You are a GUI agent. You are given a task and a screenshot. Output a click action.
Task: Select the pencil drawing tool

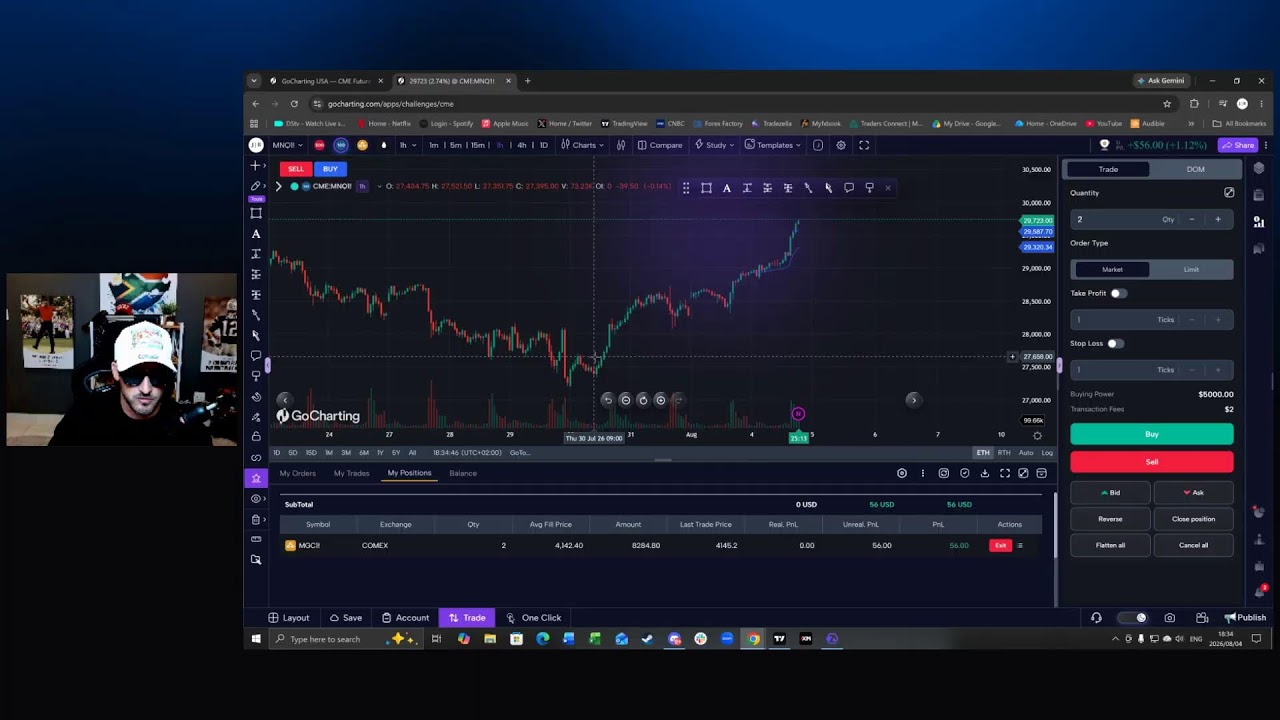(x=256, y=186)
